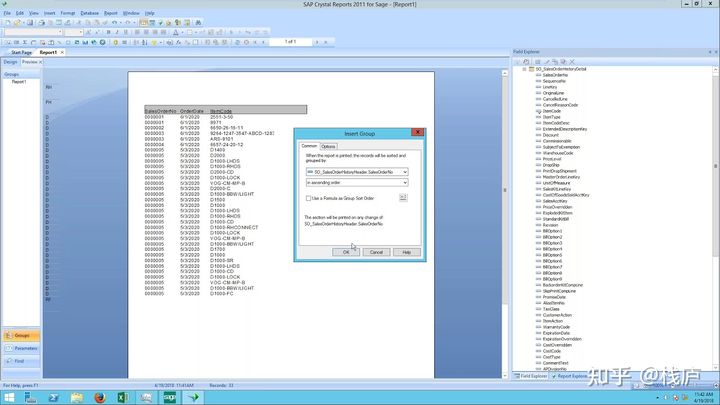This screenshot has width=720, height=405.
Task: Collapse the SO_SalesOrderHistoryDetail table node
Action: (x=524, y=69)
